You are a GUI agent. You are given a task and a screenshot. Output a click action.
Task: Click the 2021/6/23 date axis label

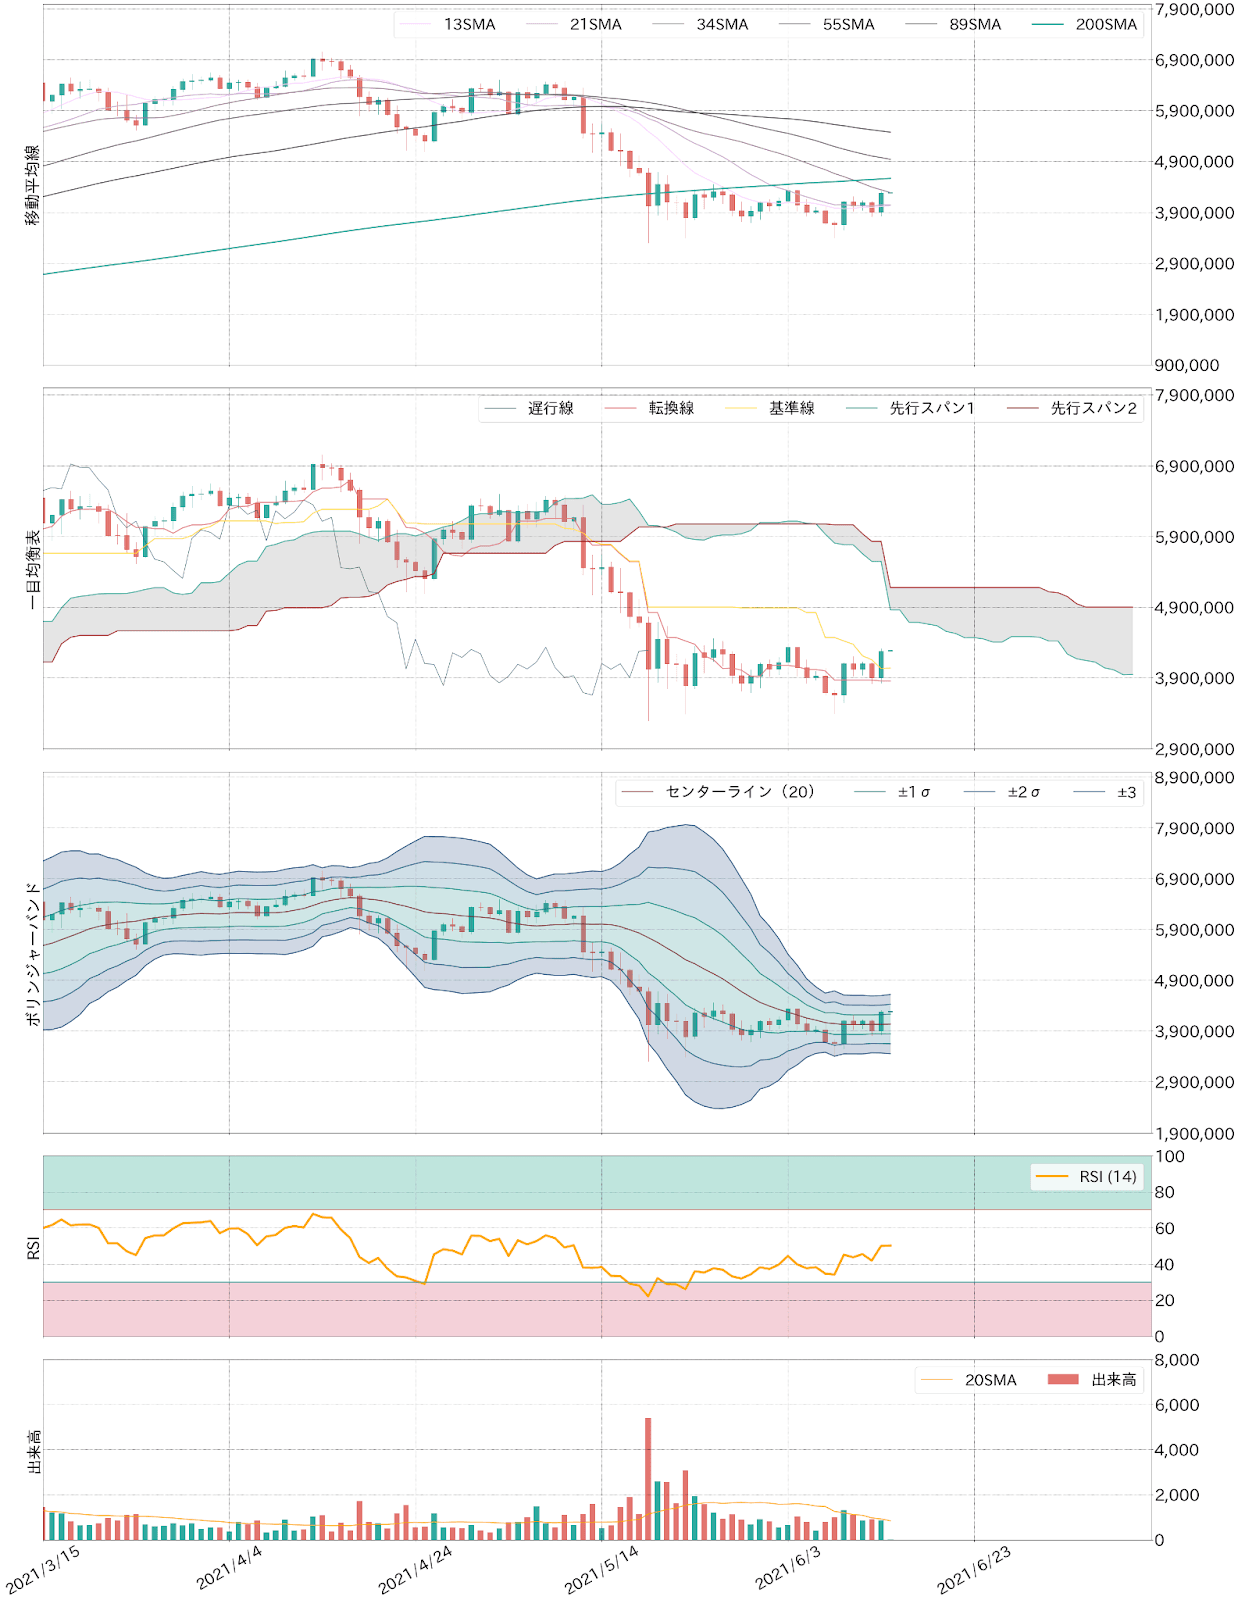click(x=974, y=1568)
